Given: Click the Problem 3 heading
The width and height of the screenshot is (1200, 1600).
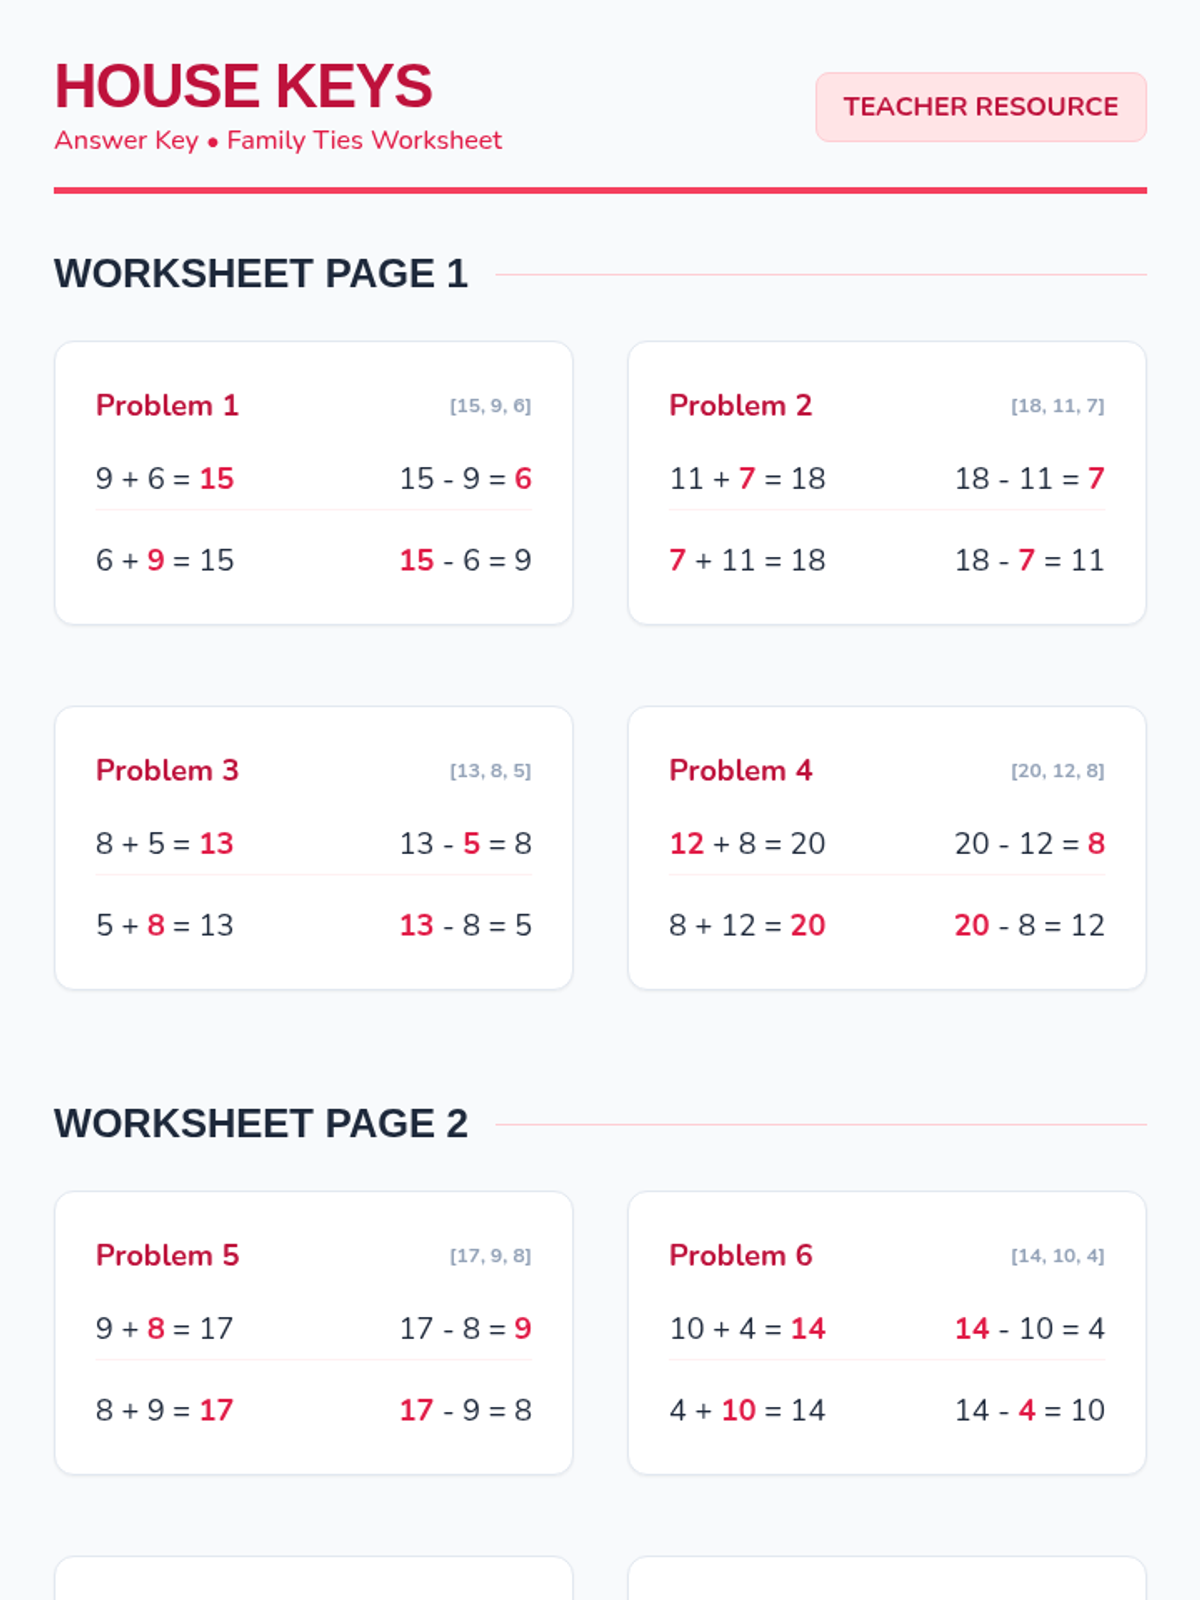Looking at the screenshot, I should point(167,770).
